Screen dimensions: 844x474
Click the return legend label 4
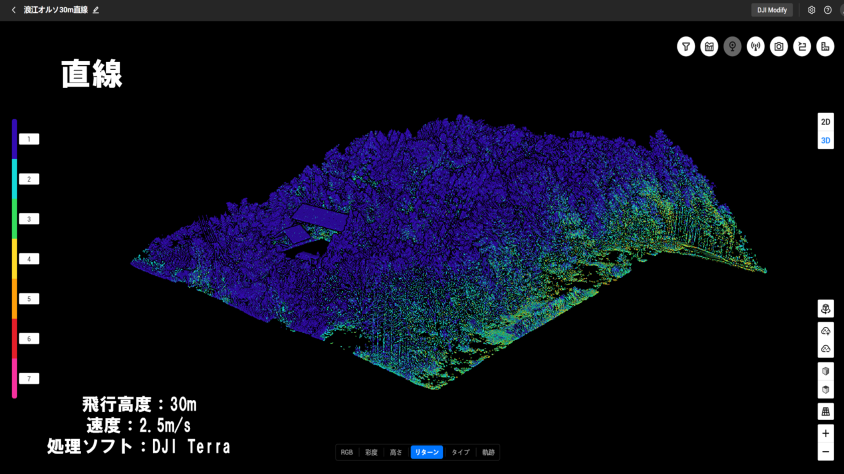click(29, 259)
